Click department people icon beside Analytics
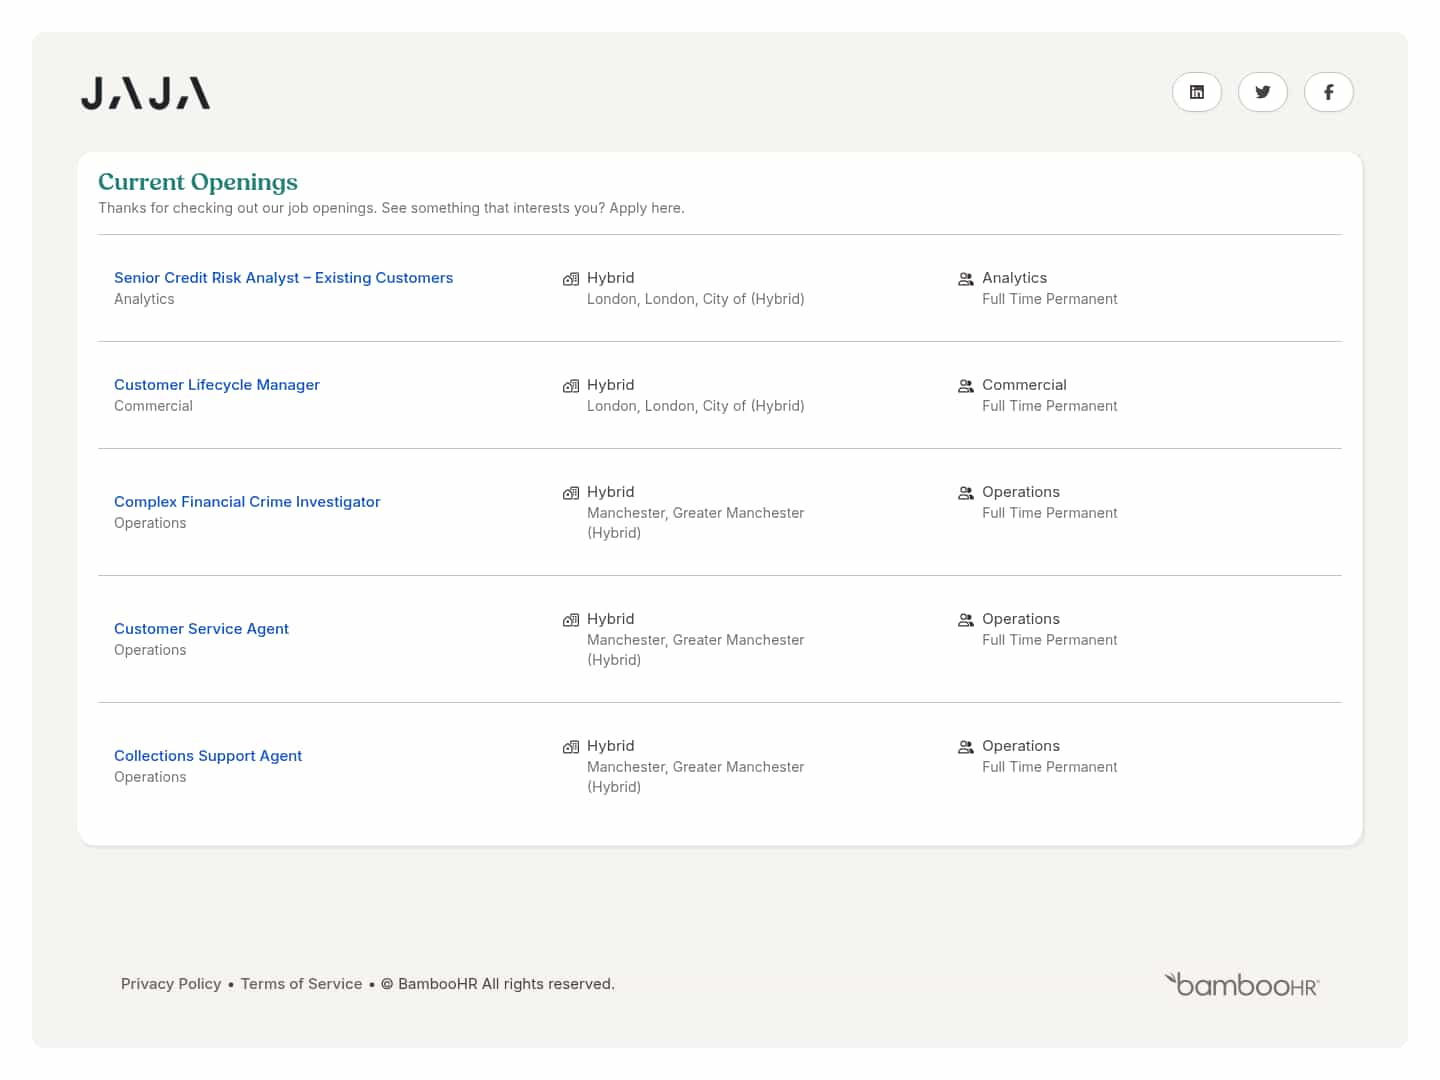The height and width of the screenshot is (1080, 1440). [x=966, y=279]
